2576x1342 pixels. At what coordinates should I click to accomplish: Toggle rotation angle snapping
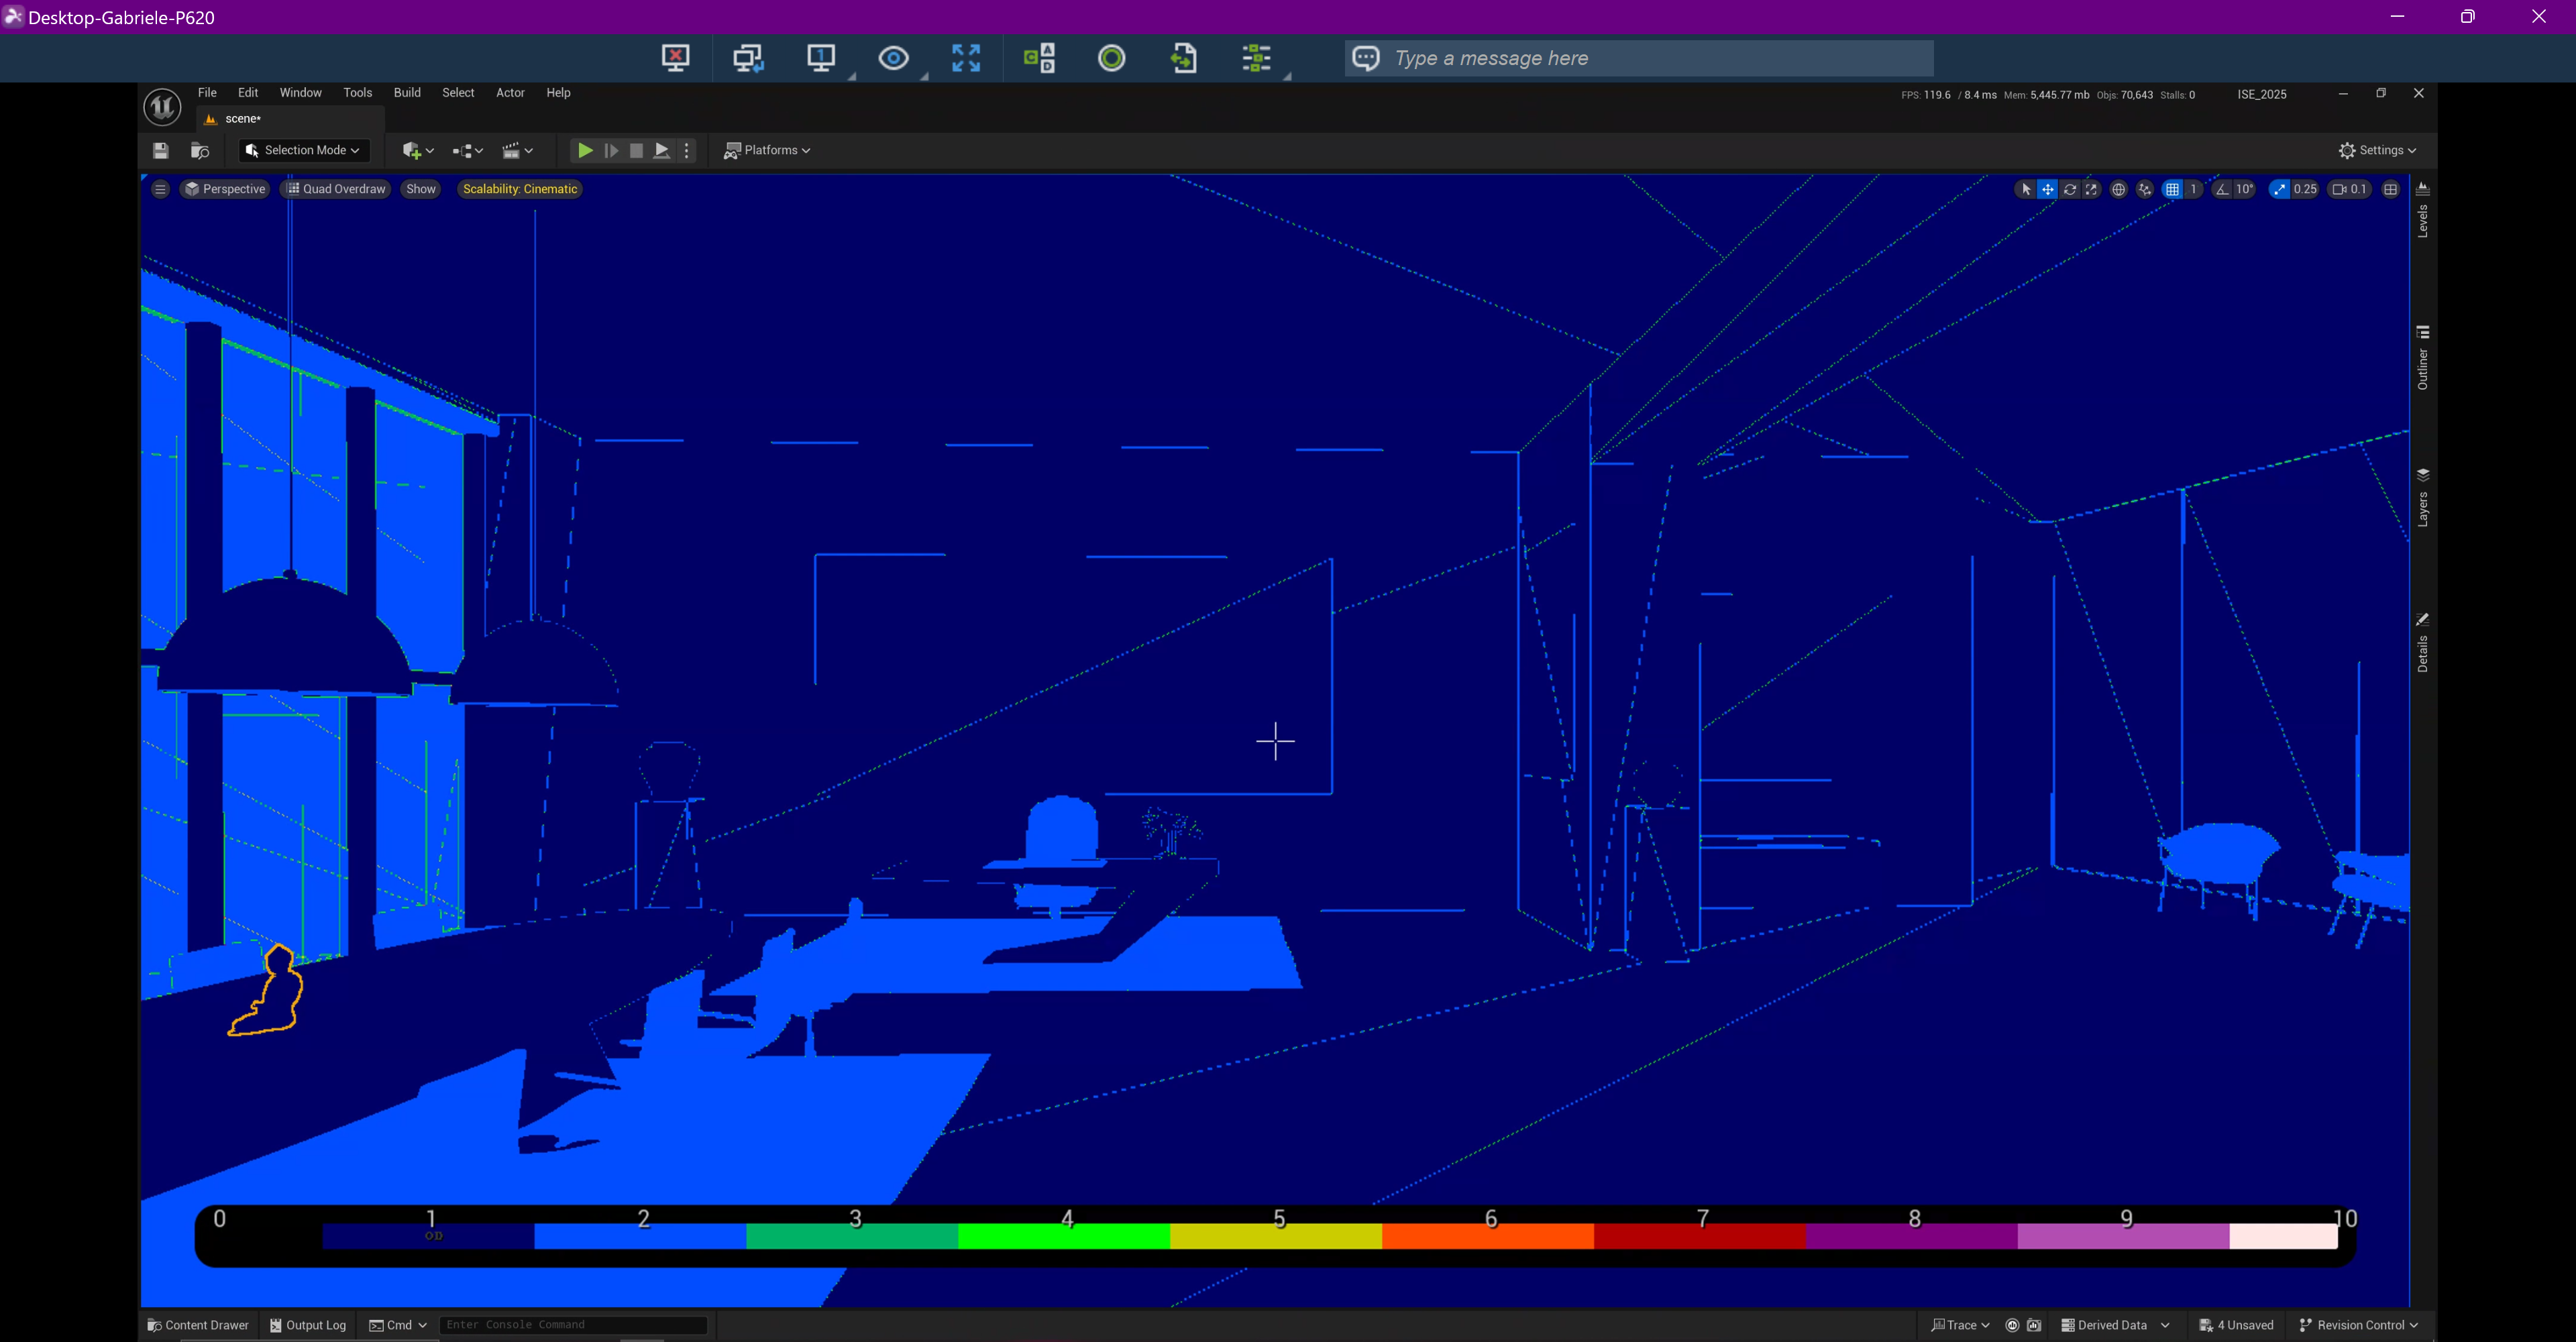coord(2222,189)
